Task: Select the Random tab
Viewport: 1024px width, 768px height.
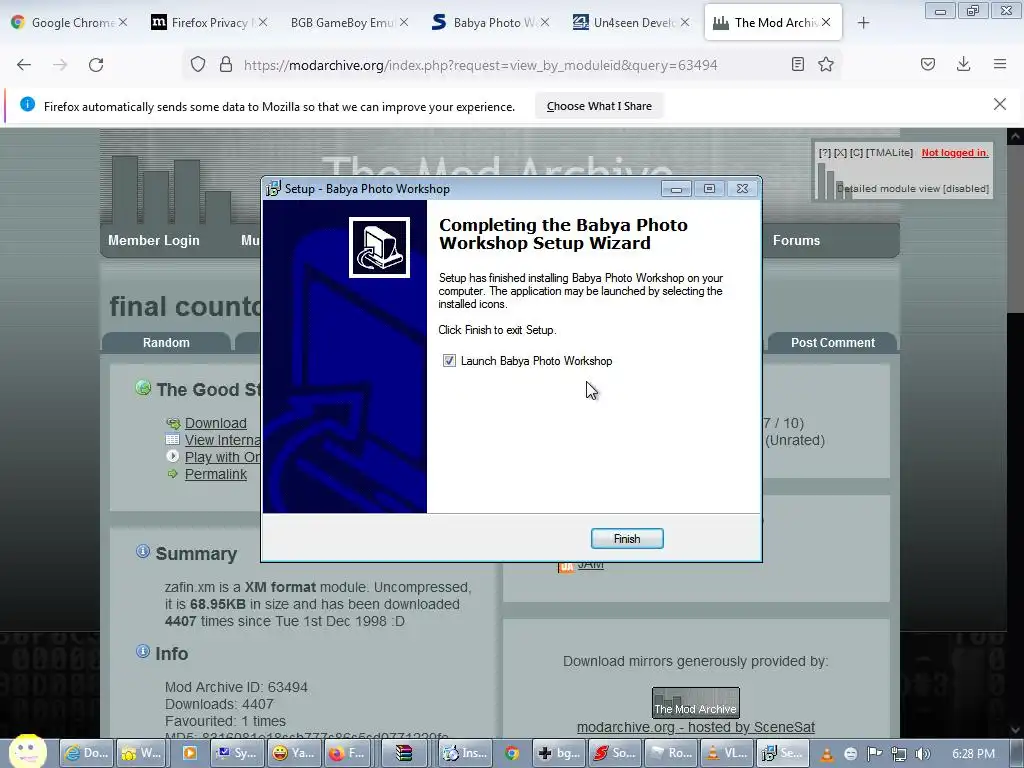Action: (x=166, y=343)
